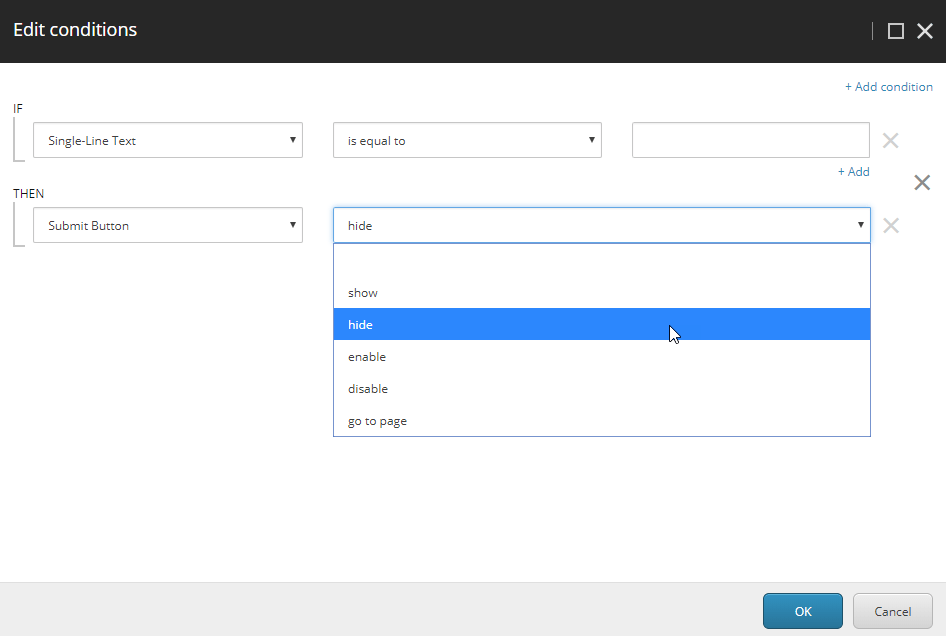Image resolution: width=946 pixels, height=636 pixels.
Task: Click the Single-Line Text dropdown arrow
Action: pyautogui.click(x=292, y=140)
